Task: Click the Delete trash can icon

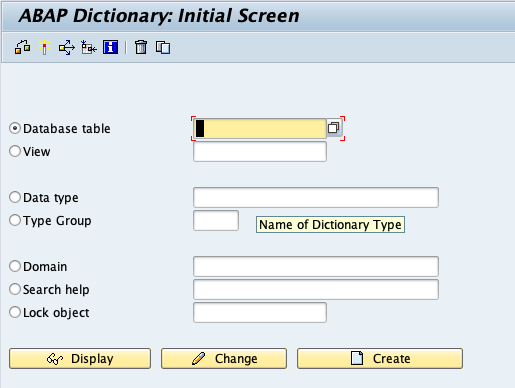Action: (141, 47)
